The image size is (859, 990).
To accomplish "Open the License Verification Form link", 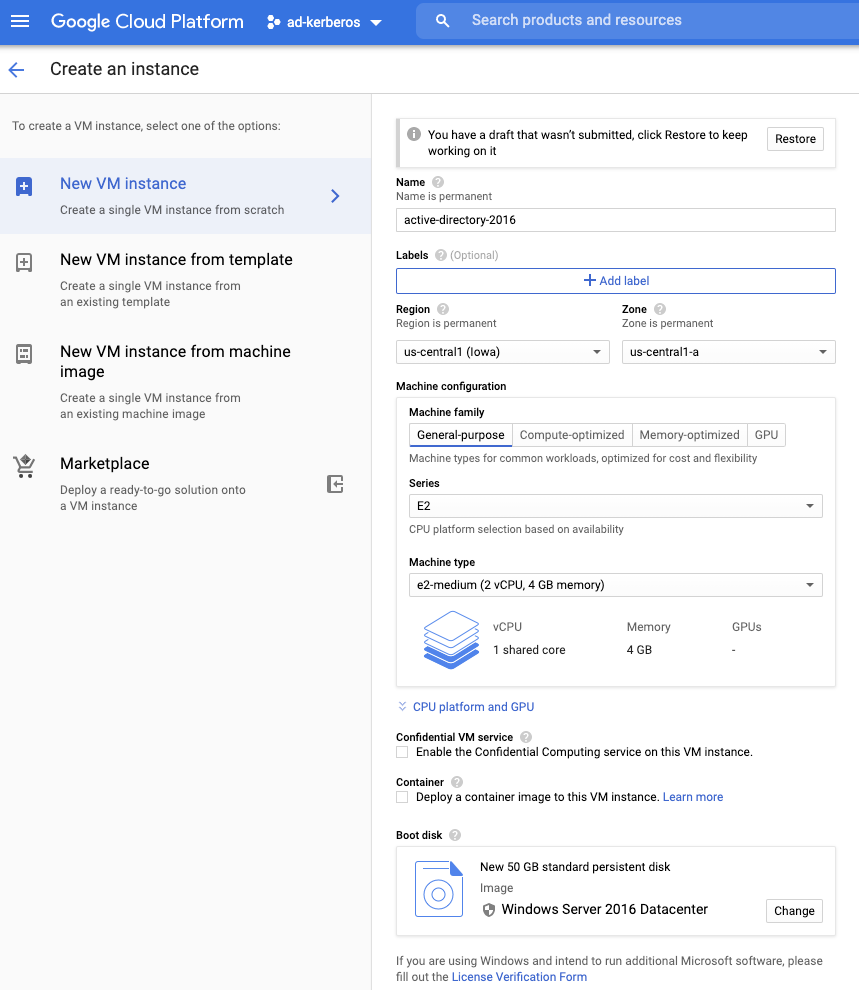I will [519, 977].
